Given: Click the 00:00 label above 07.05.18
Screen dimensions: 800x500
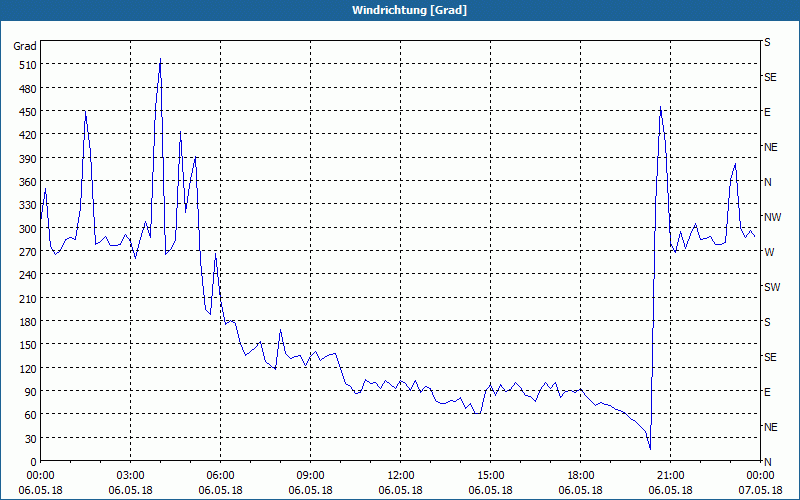Looking at the screenshot, I should (760, 476).
